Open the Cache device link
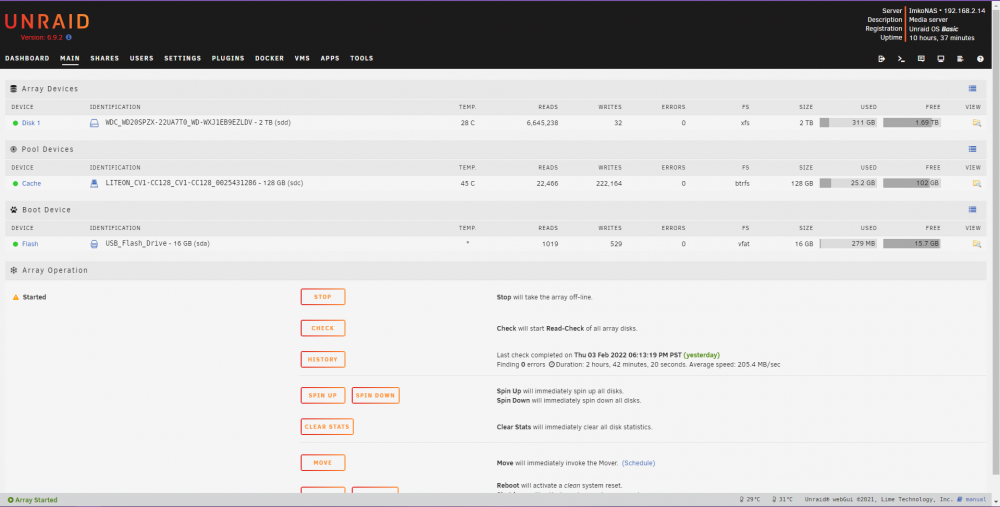The height and width of the screenshot is (507, 1000). [x=31, y=184]
